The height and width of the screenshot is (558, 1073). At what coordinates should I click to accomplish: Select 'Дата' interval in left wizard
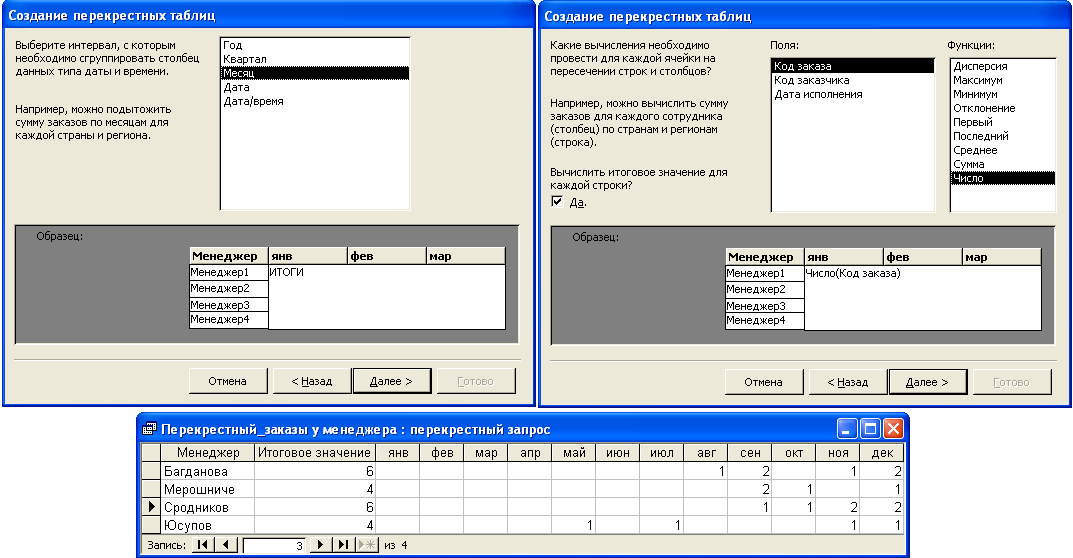click(315, 87)
